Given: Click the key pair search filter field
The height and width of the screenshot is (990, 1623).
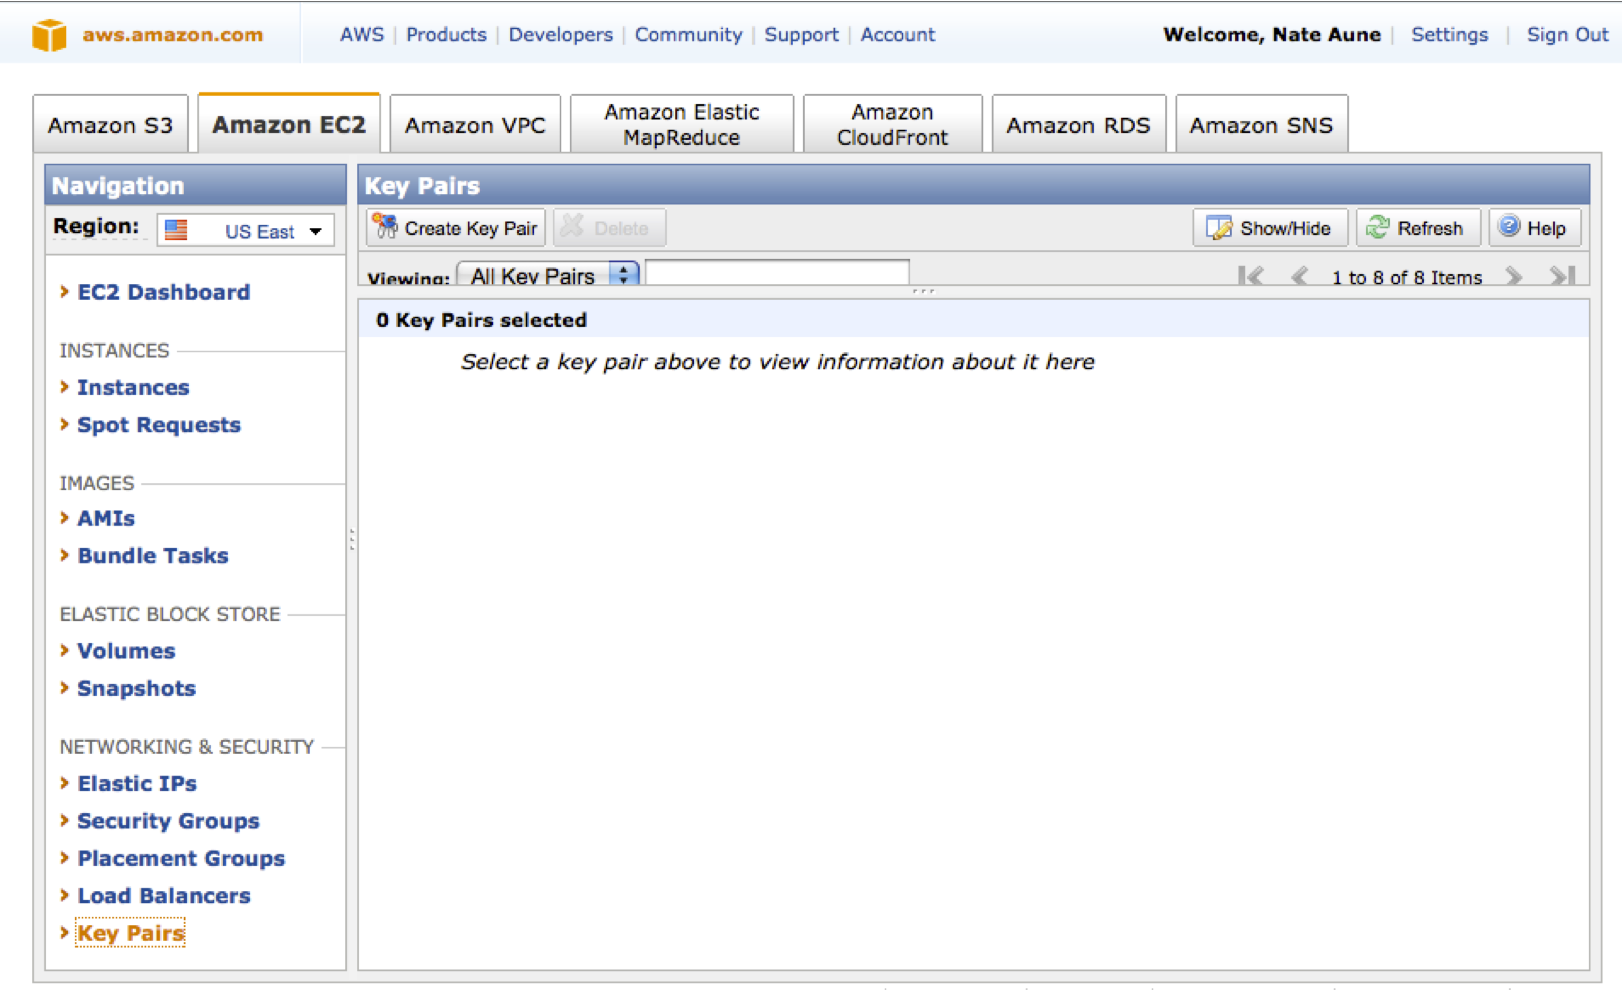Looking at the screenshot, I should [777, 273].
